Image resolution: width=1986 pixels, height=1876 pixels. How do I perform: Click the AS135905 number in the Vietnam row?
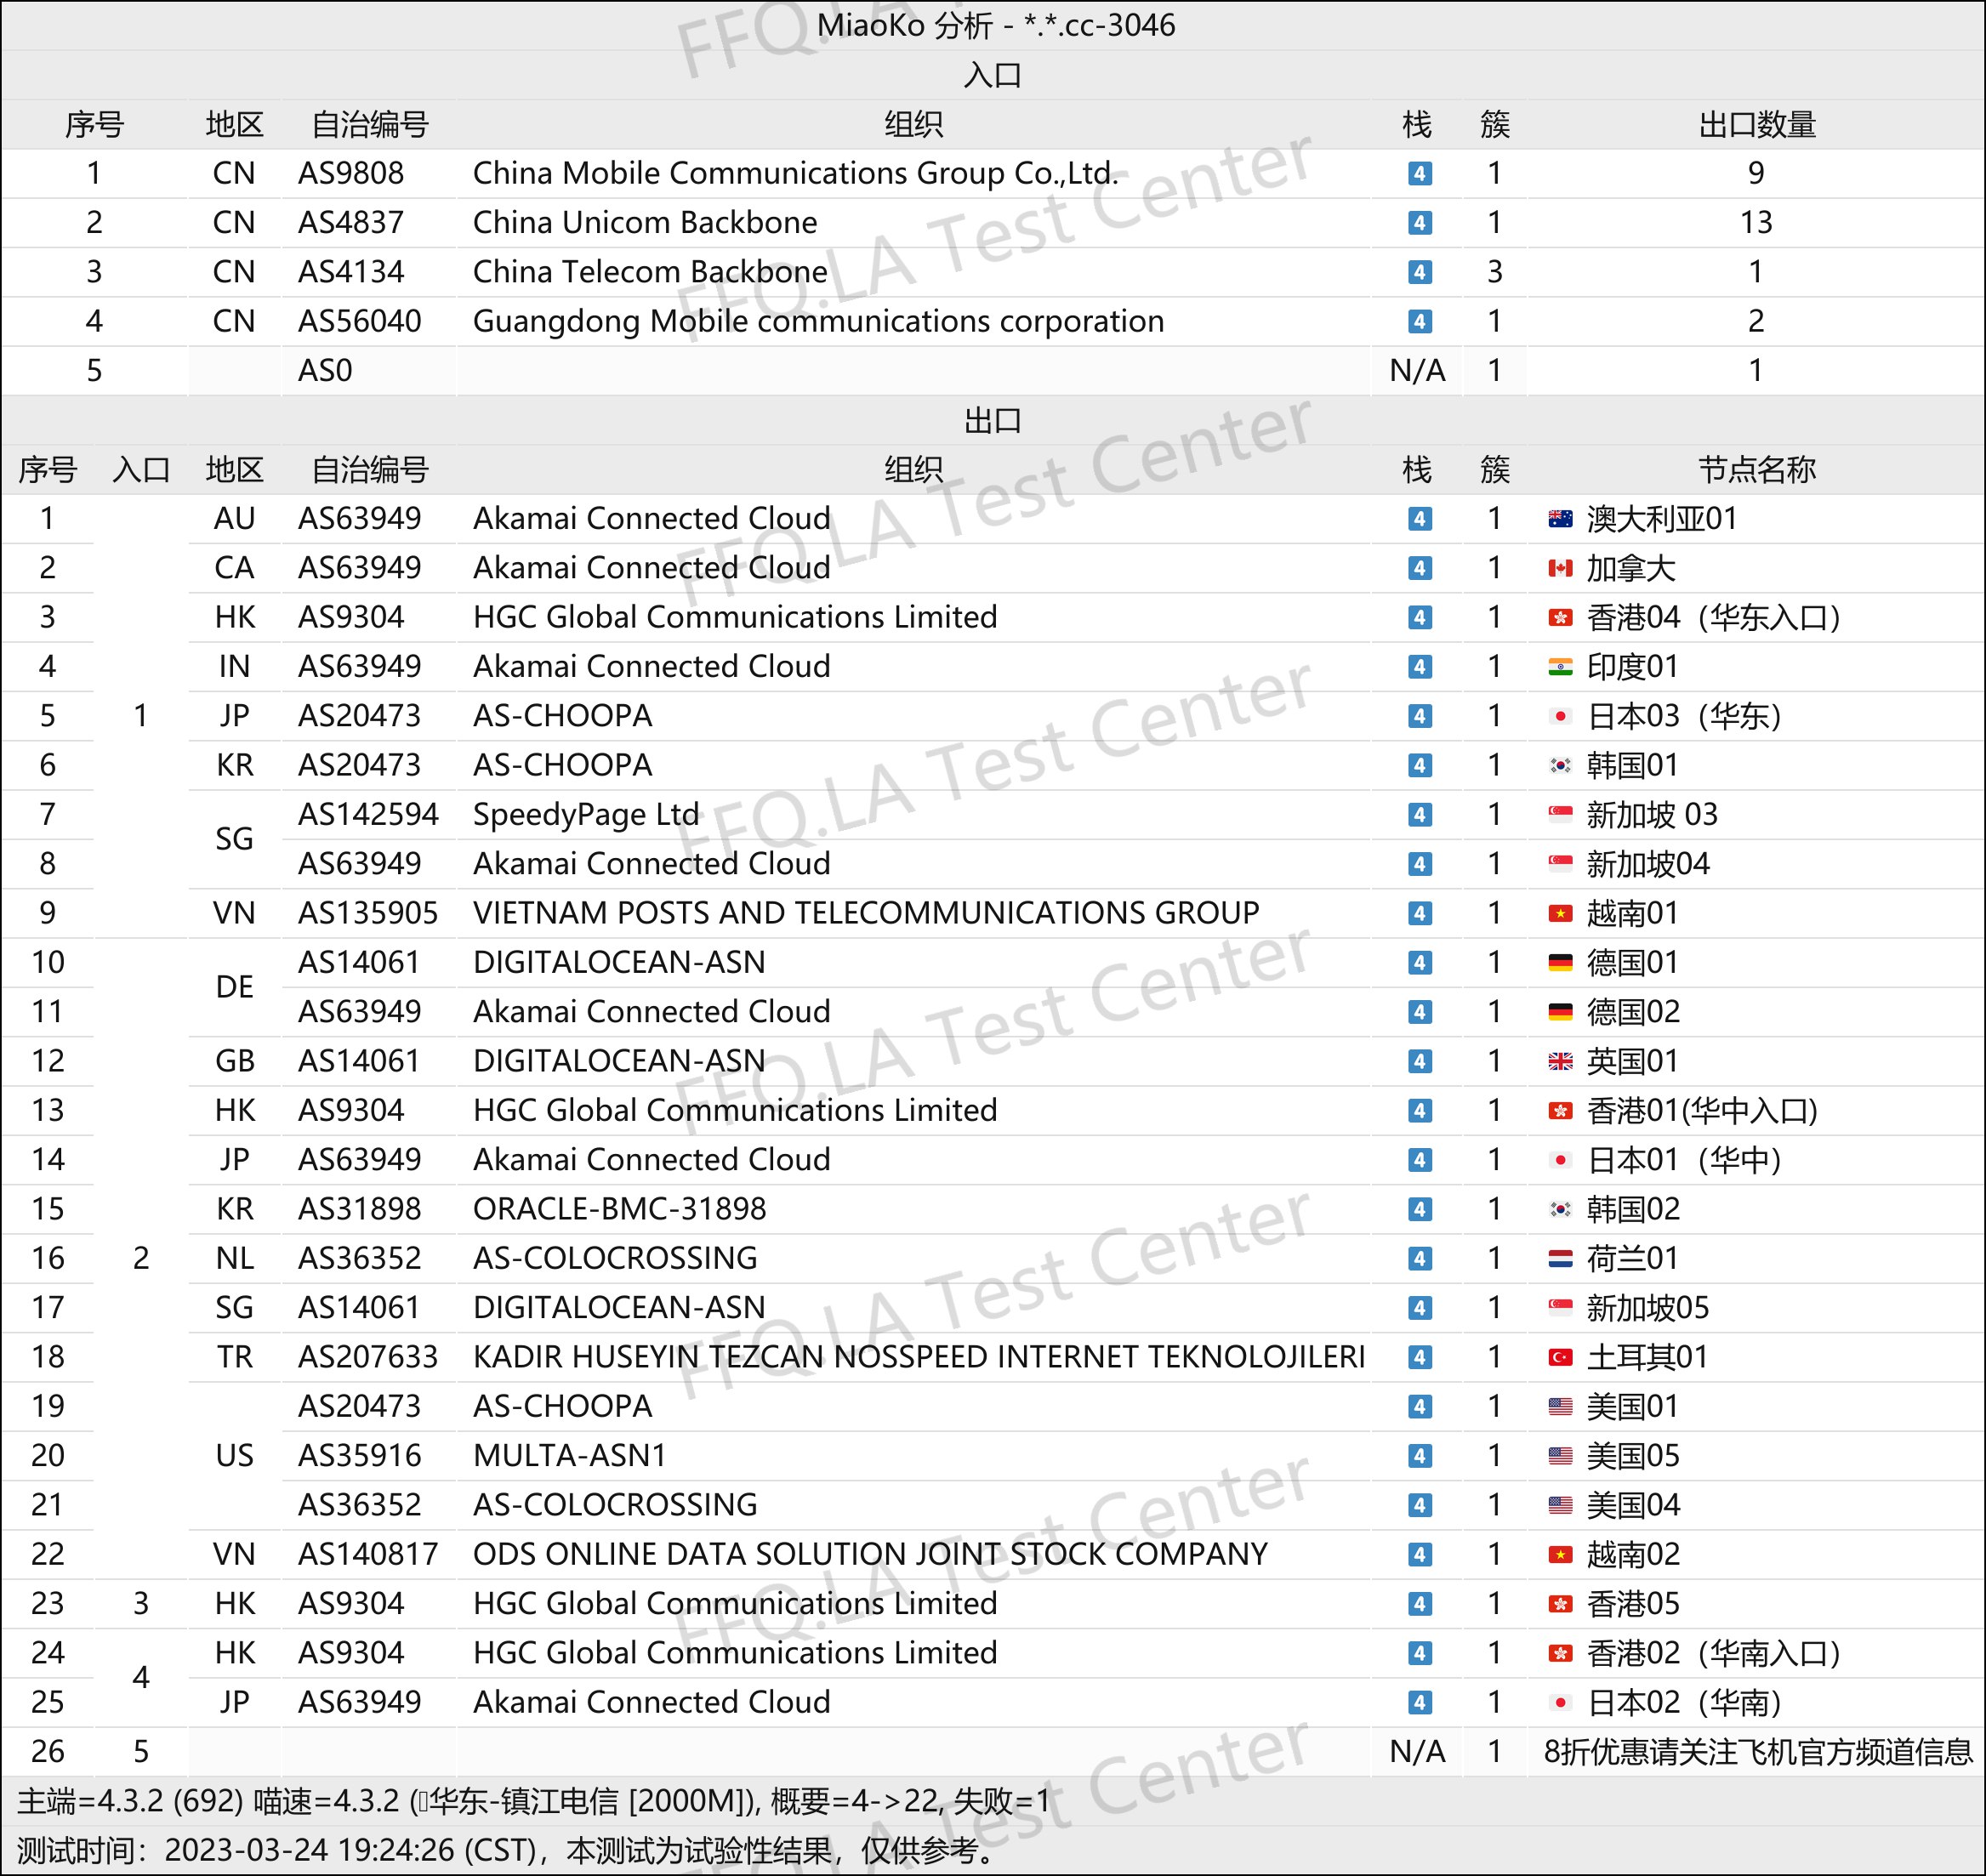tap(368, 913)
